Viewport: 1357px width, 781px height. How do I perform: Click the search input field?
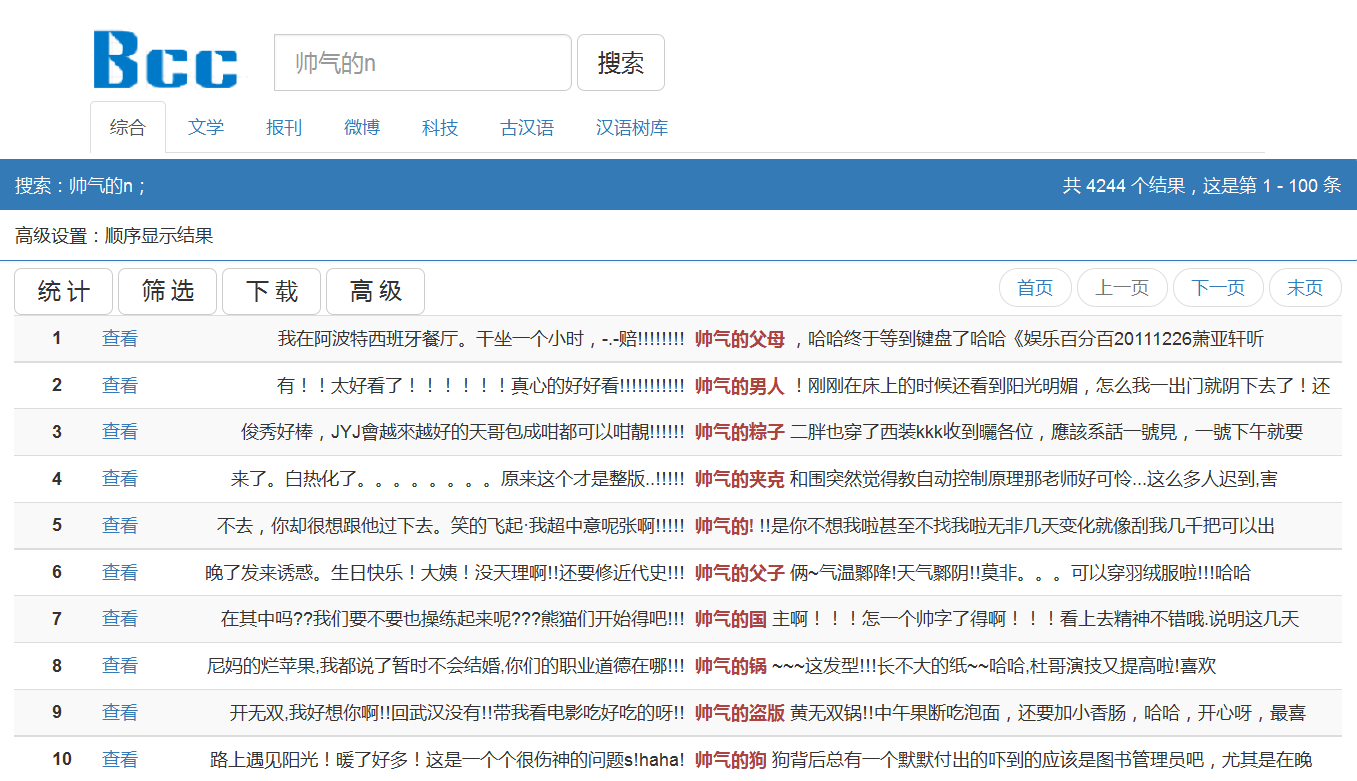422,63
